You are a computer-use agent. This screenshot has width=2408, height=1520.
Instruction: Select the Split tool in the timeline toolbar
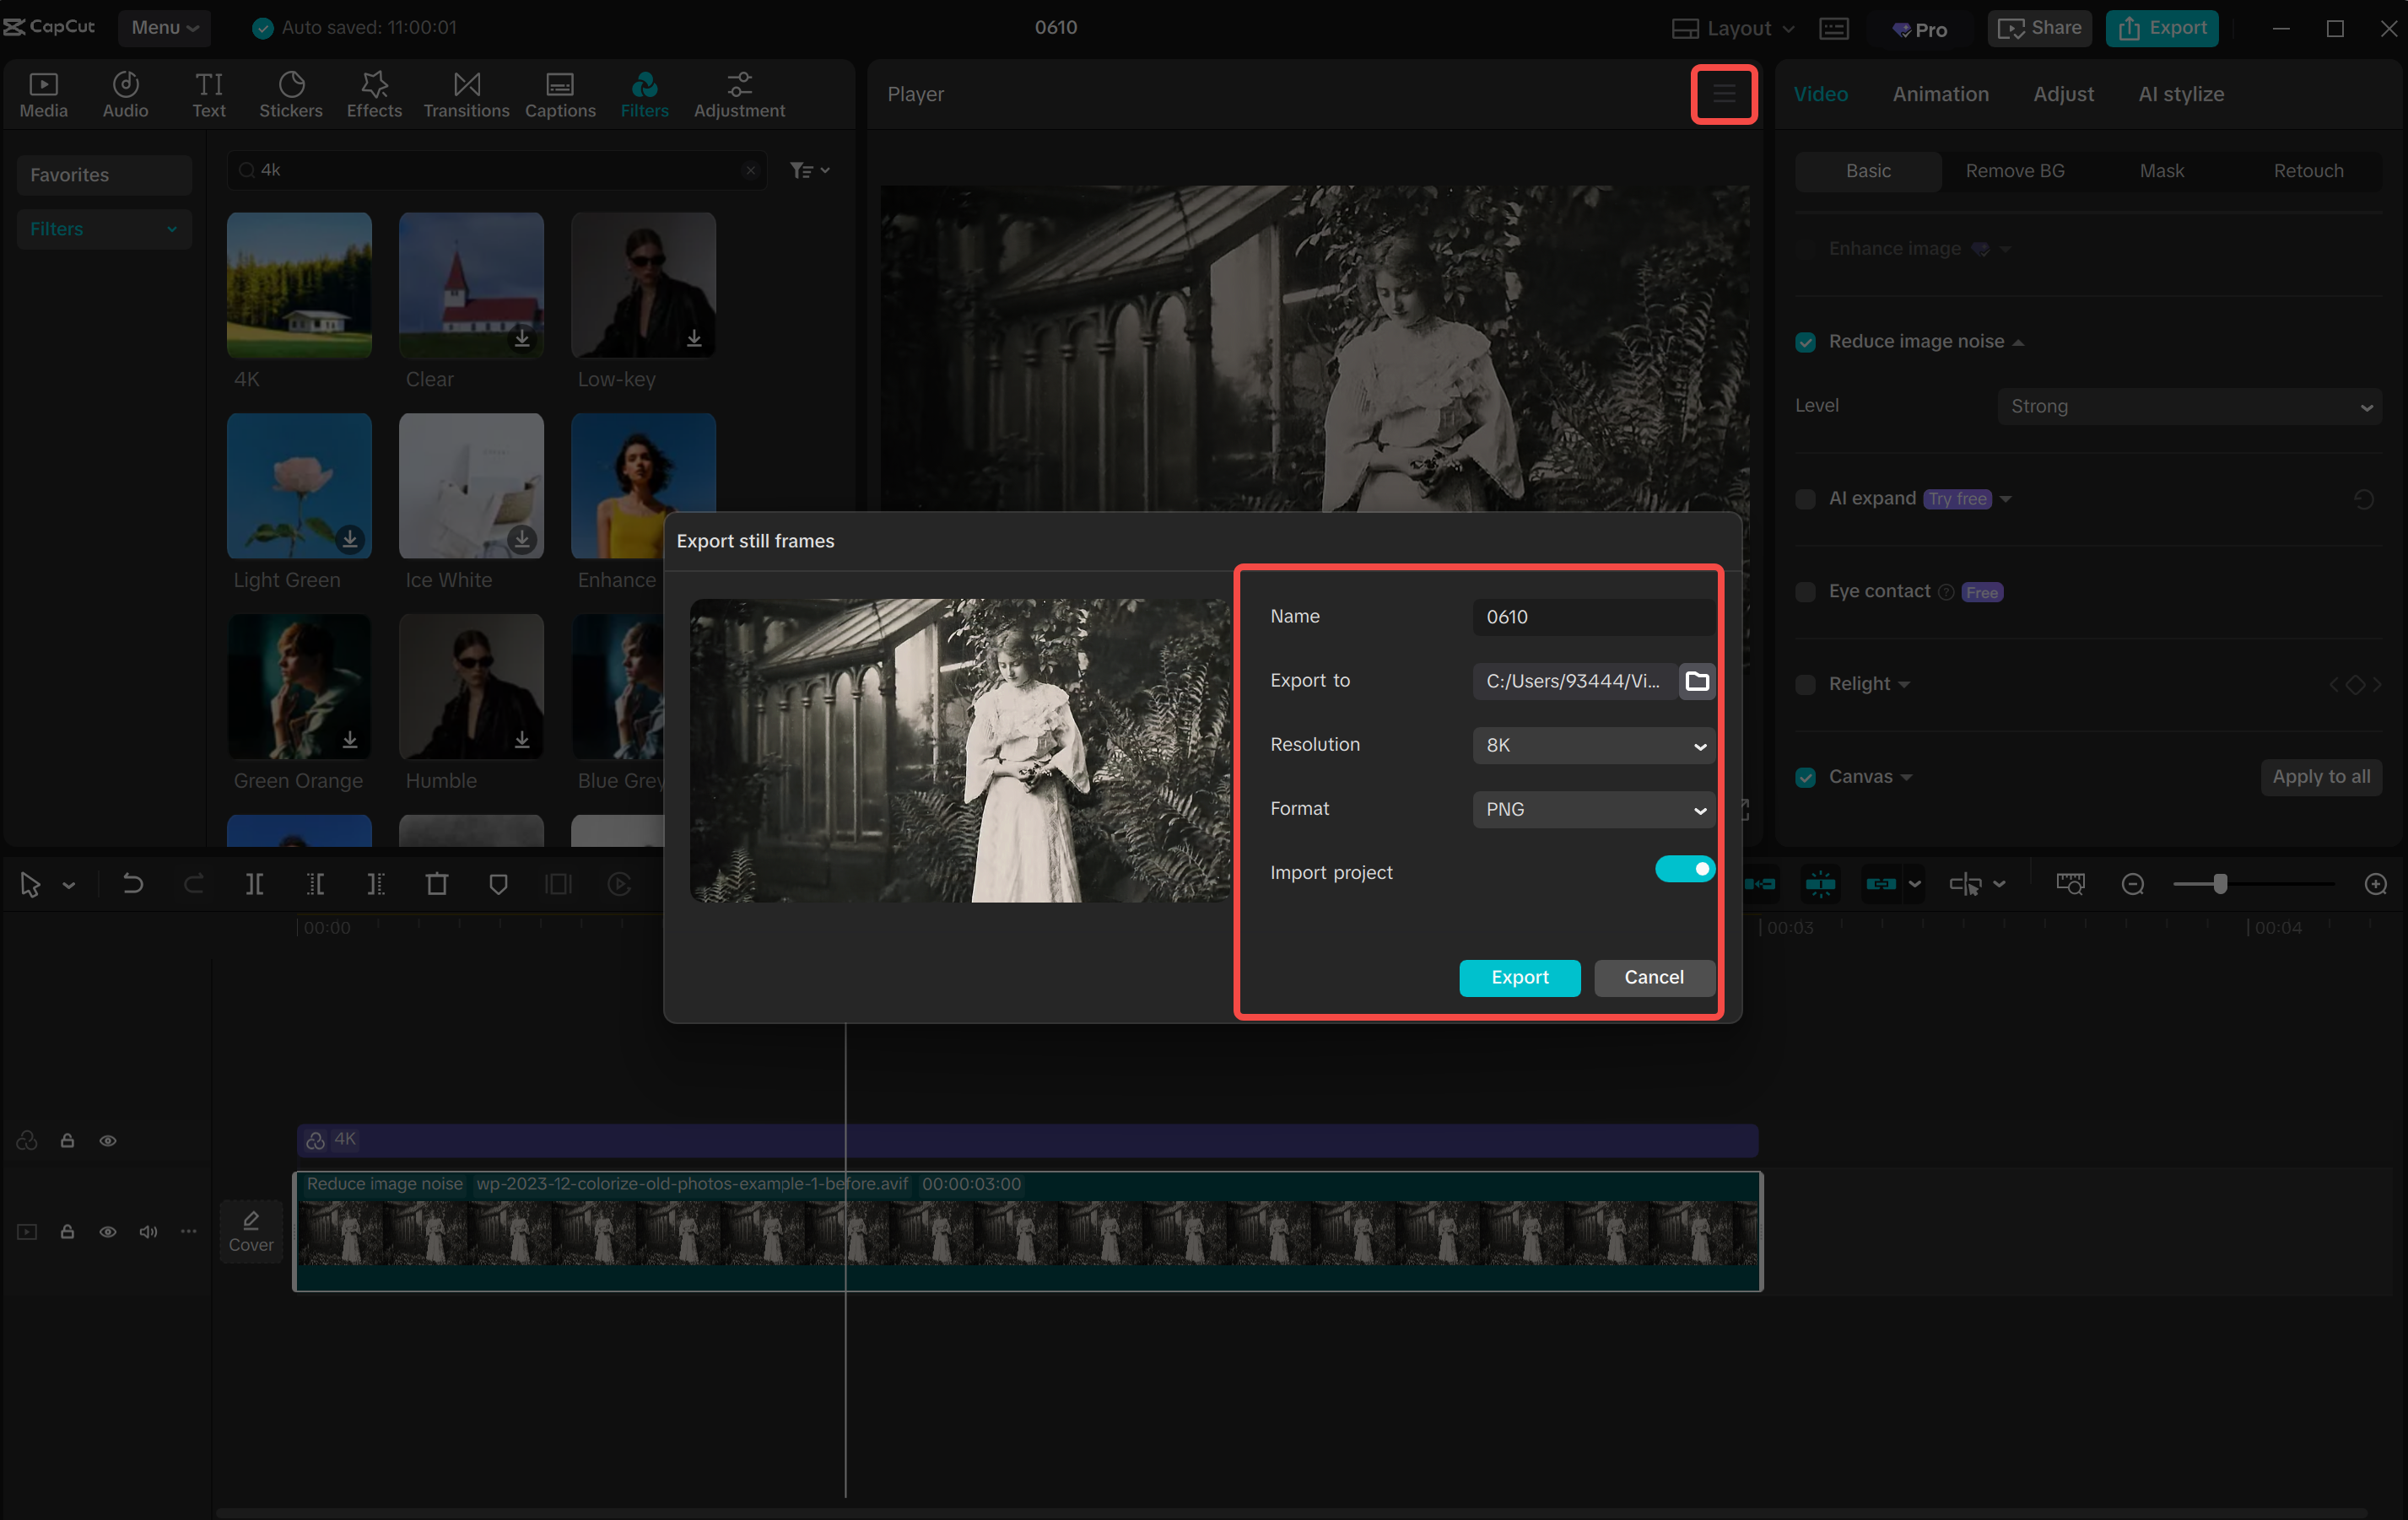click(255, 883)
